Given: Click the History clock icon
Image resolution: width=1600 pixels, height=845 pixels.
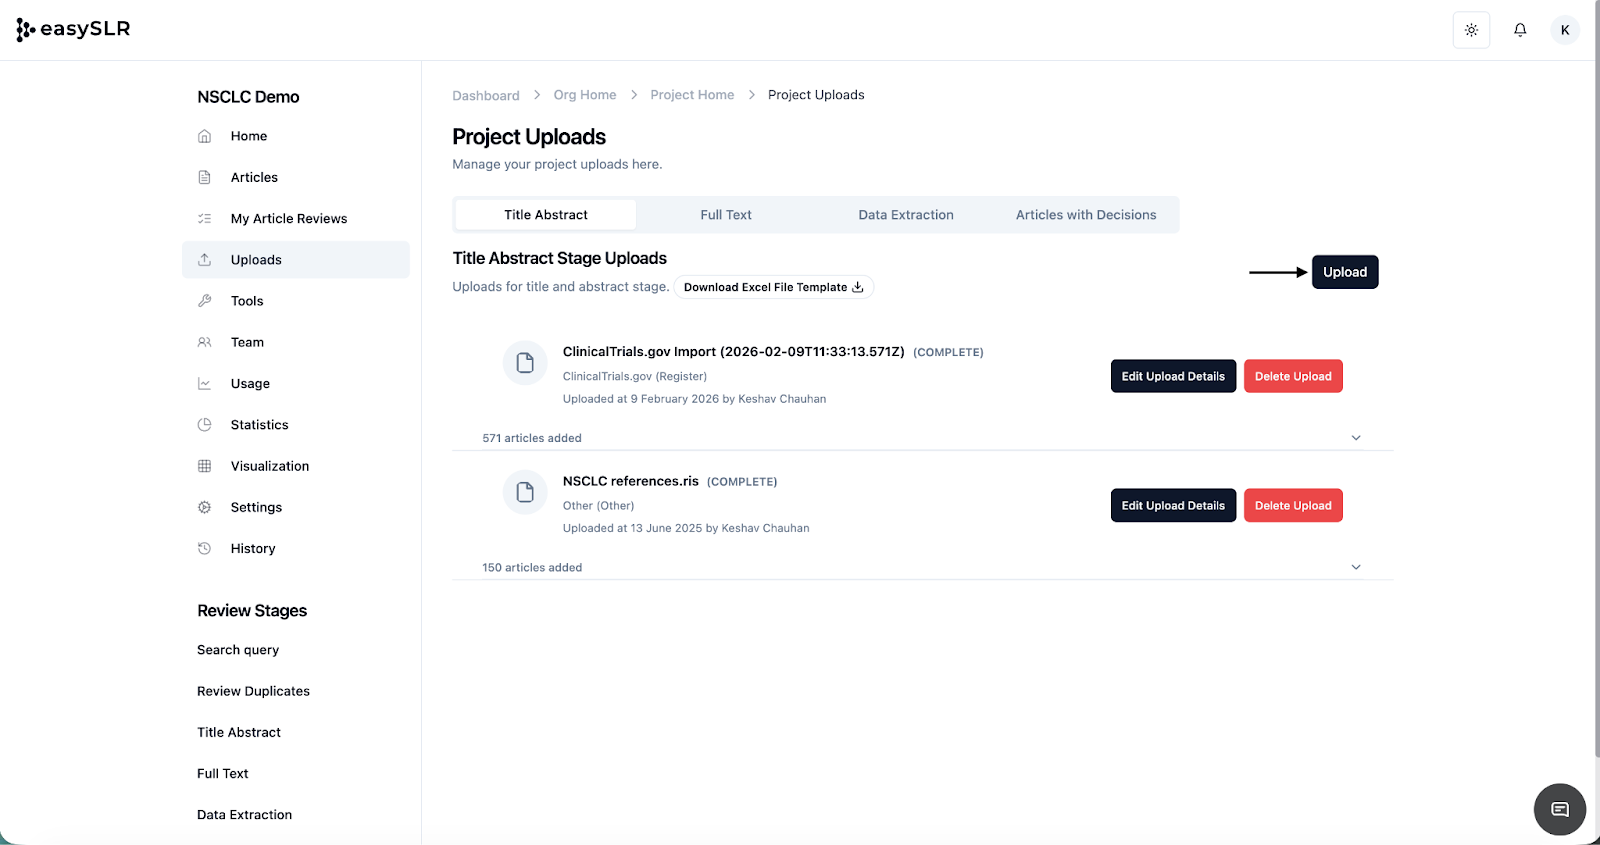Looking at the screenshot, I should point(205,549).
